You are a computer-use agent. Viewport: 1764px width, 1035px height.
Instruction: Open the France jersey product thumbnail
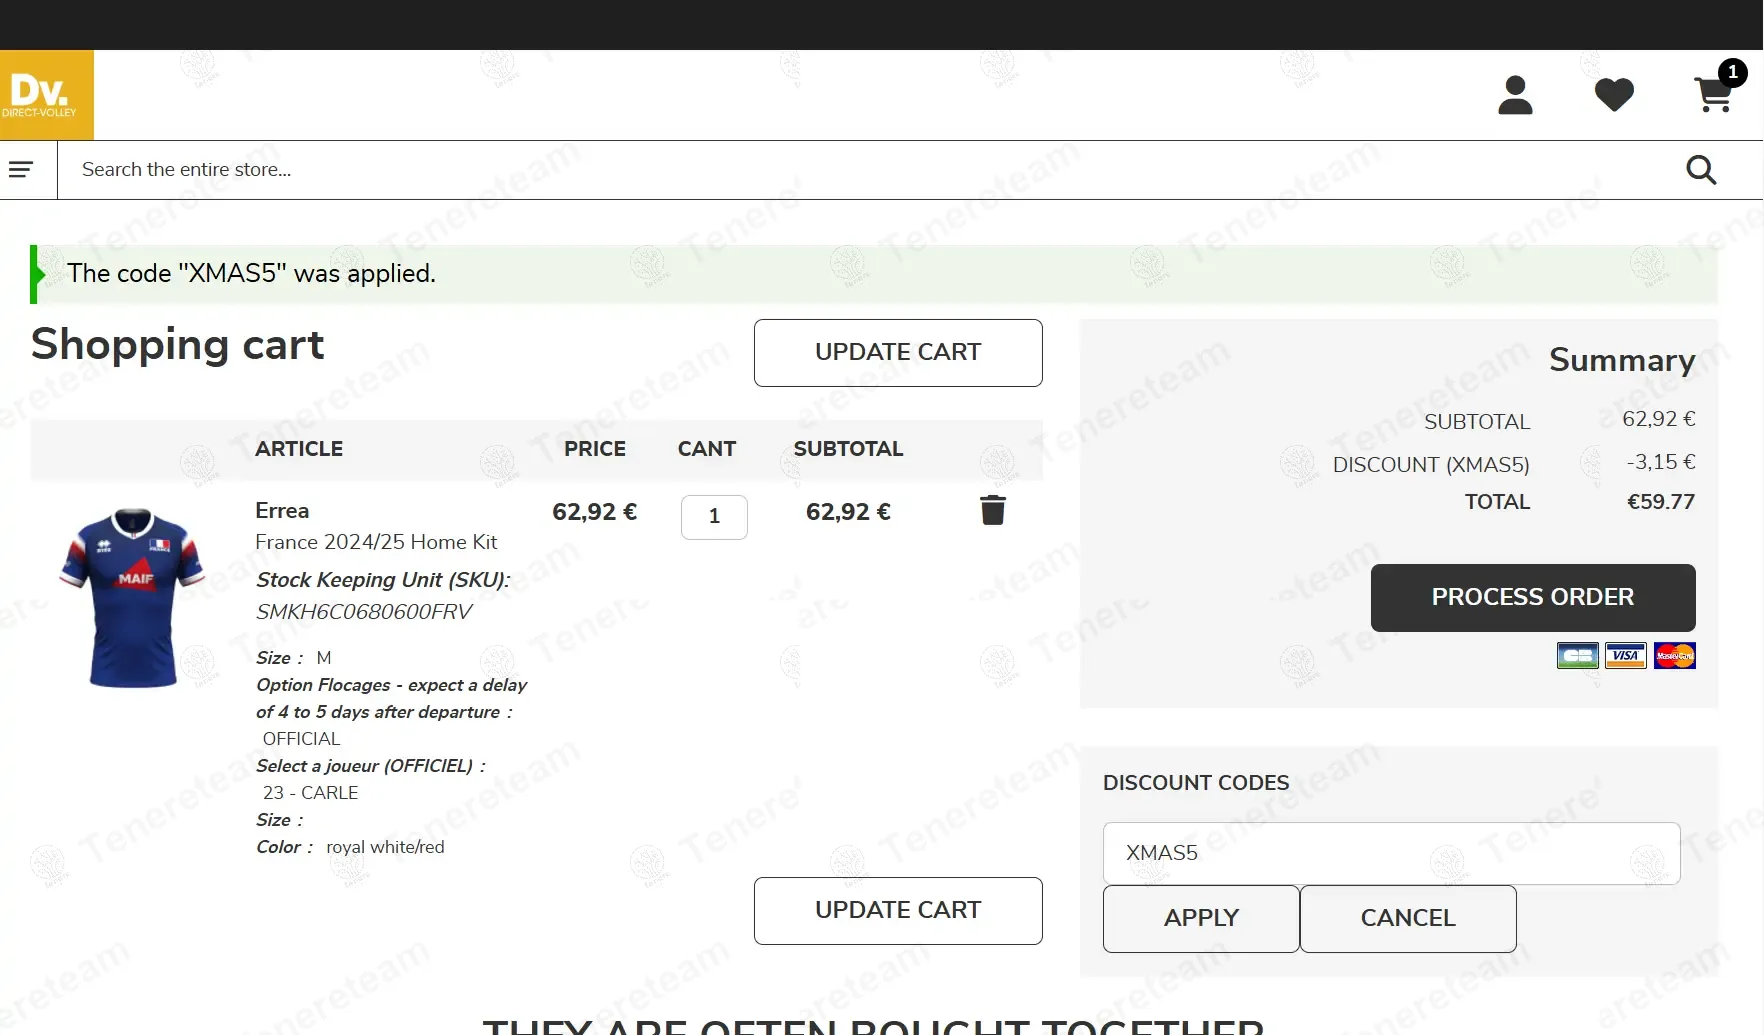point(132,598)
